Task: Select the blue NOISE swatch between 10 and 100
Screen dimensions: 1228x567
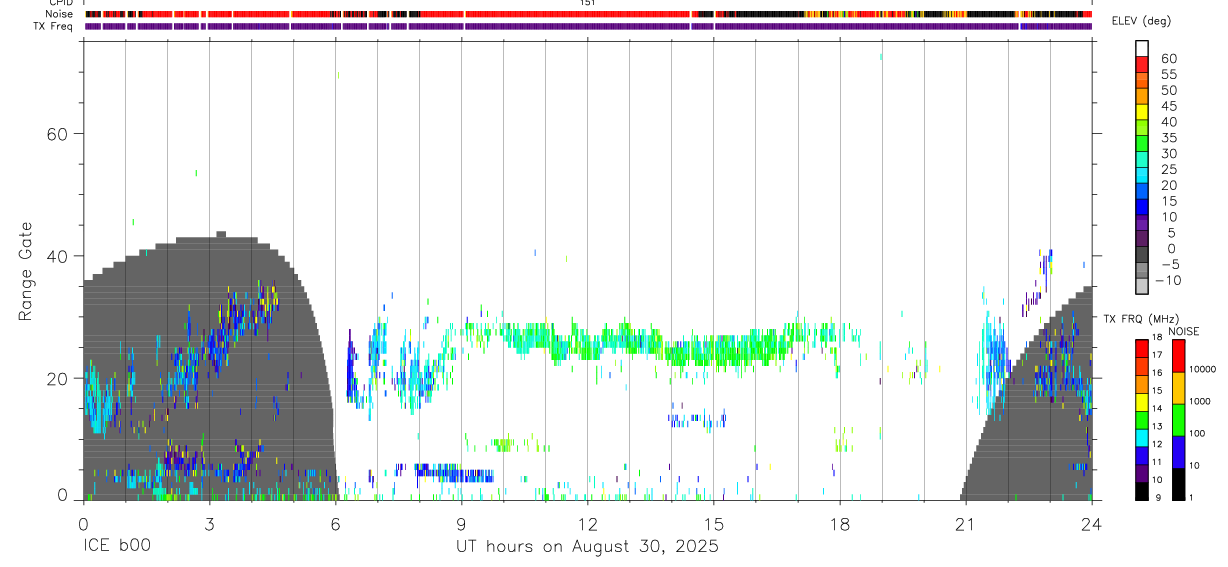Action: 1179,452
